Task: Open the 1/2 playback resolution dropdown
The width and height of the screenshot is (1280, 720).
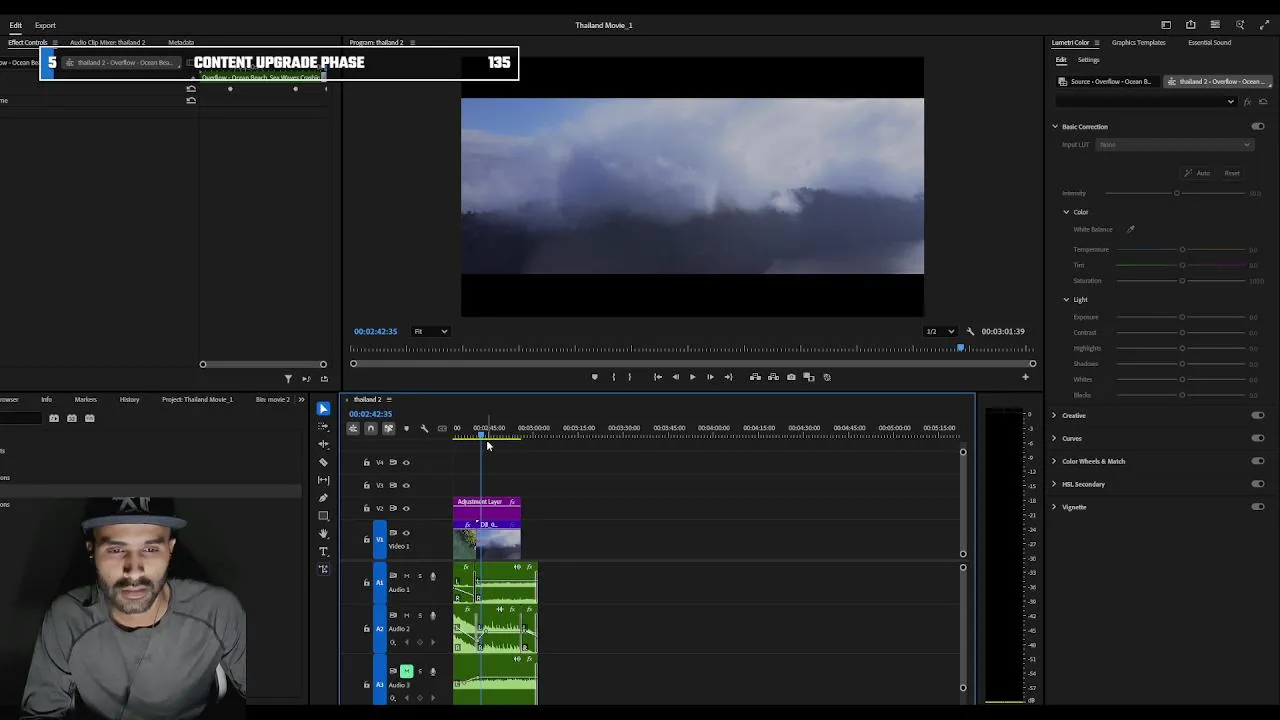Action: click(x=941, y=331)
